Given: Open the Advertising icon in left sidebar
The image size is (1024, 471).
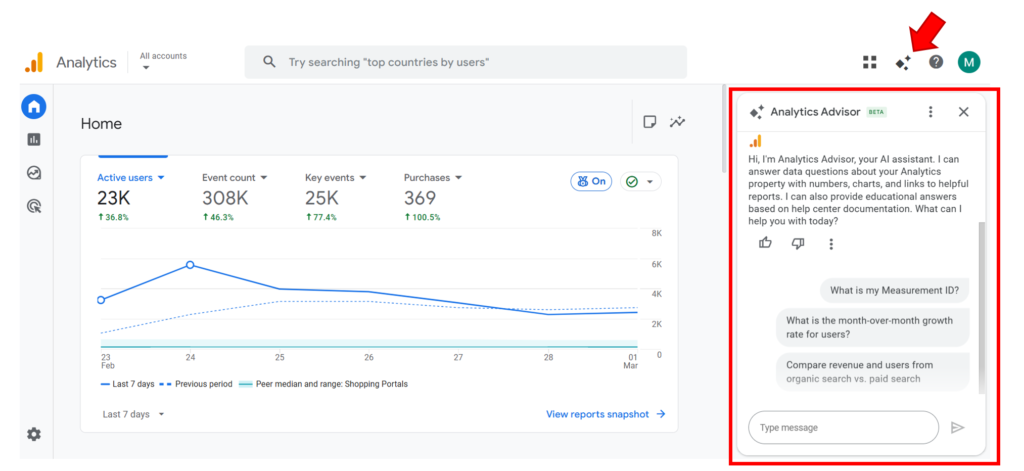Looking at the screenshot, I should tap(34, 206).
